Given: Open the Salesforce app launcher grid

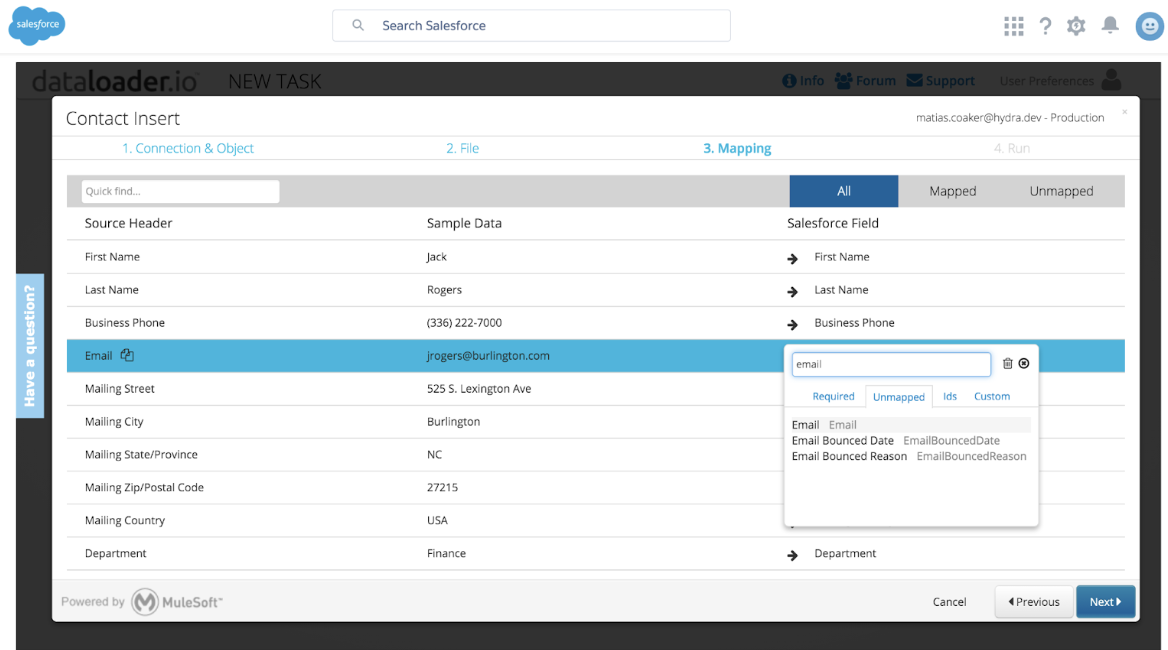Looking at the screenshot, I should 1014,26.
